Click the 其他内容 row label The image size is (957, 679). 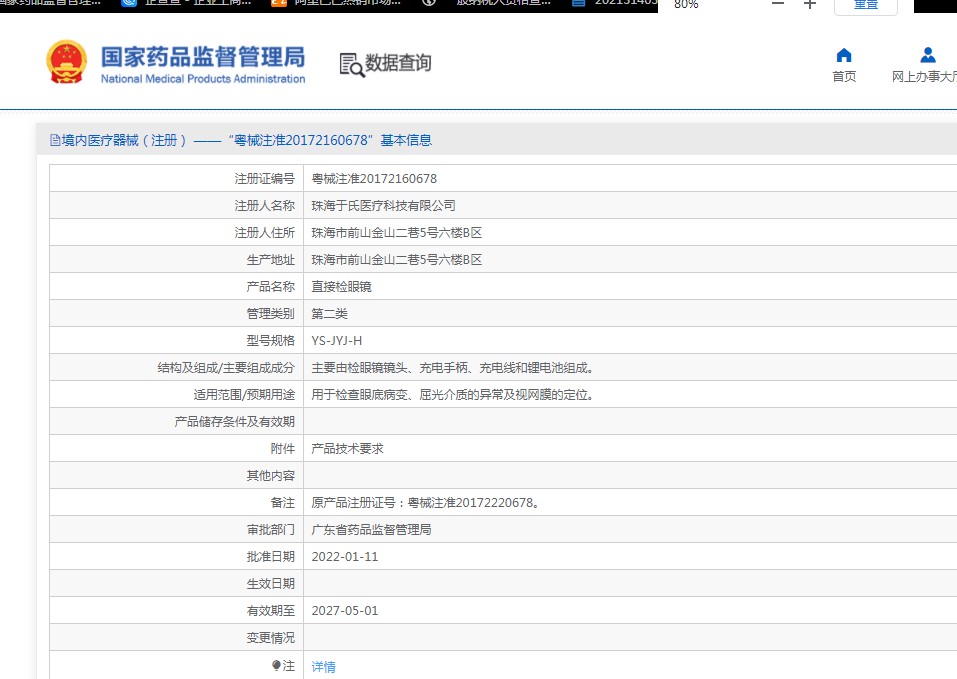(x=270, y=475)
